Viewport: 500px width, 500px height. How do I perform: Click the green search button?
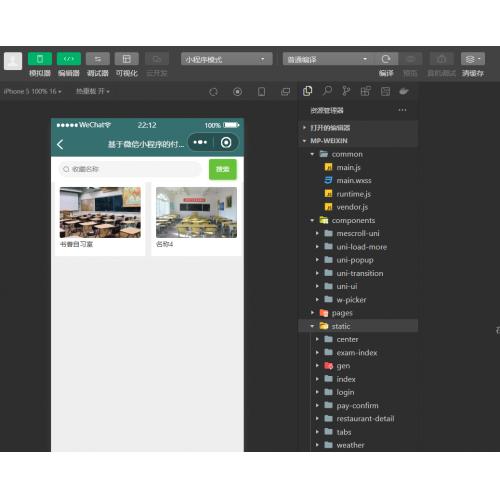tap(223, 169)
